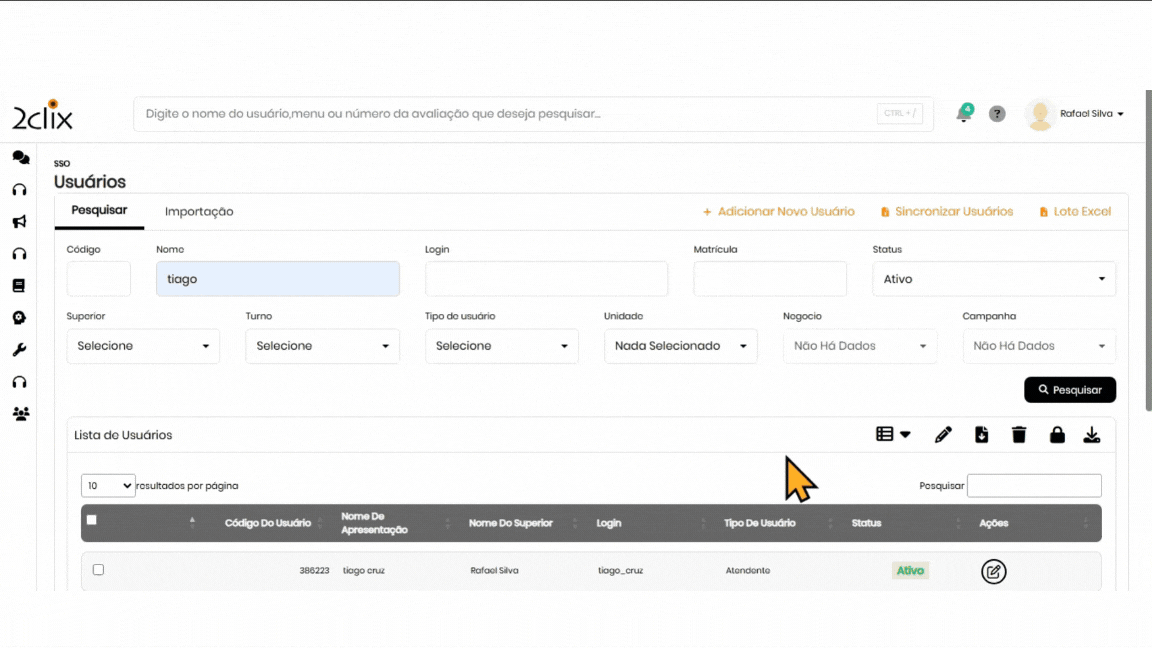This screenshot has height=648, width=1152.
Task: Click the pencil edit icon in list toolbar
Action: pos(943,435)
